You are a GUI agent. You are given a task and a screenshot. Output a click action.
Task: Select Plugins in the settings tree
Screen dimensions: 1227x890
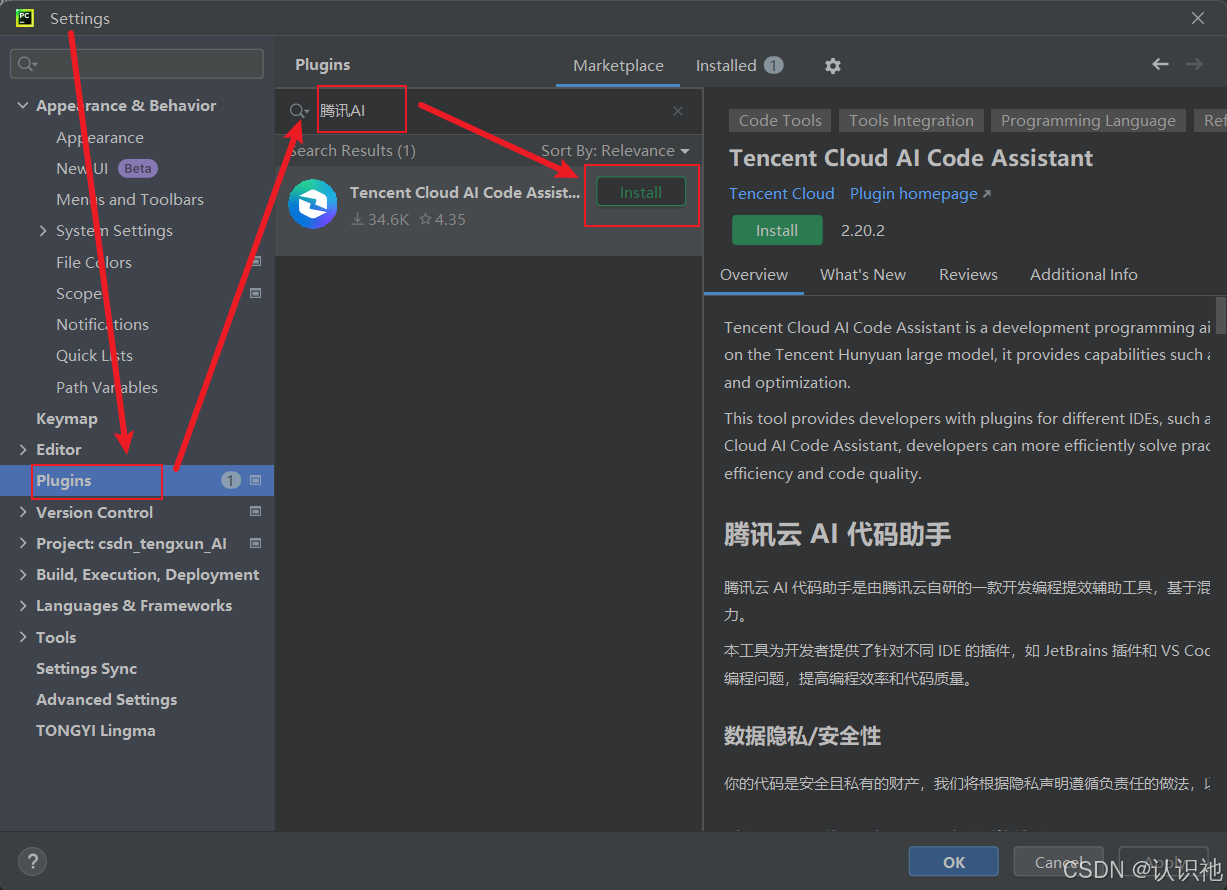click(x=137, y=481)
